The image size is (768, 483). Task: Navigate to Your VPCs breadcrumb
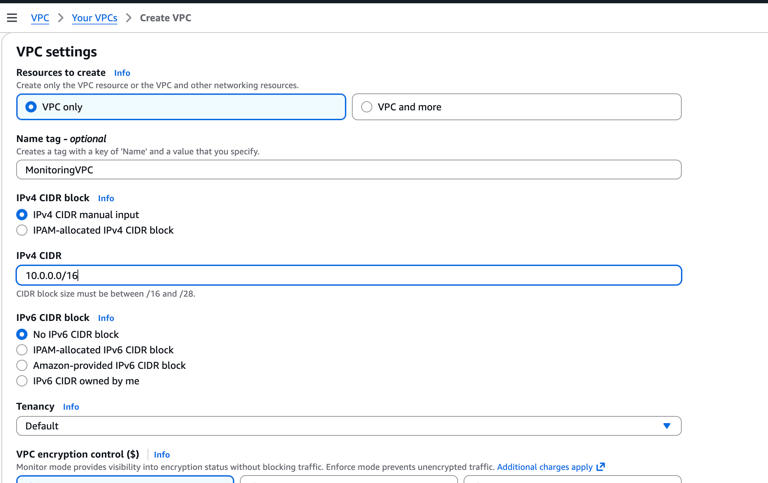tap(94, 18)
